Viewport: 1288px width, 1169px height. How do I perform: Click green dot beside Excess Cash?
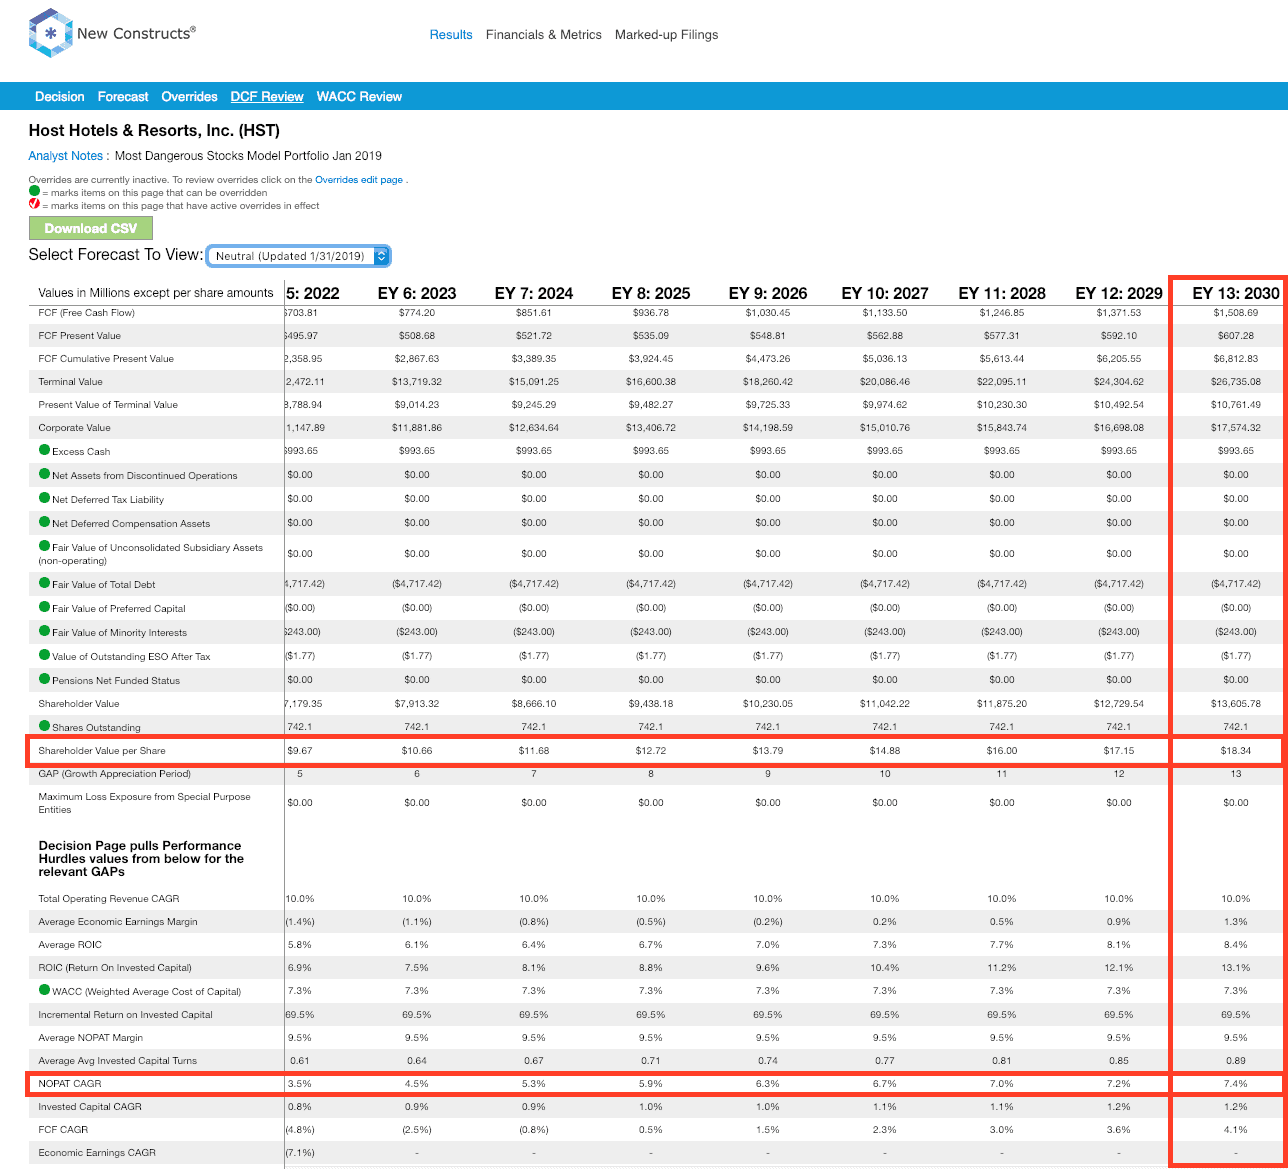44,450
